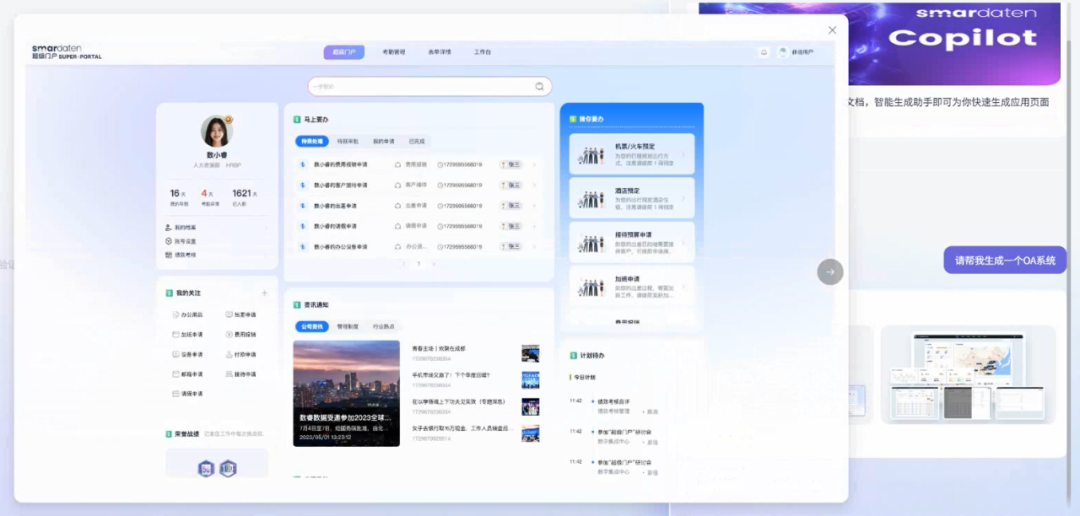Open the 接待申请 shortcut icon
Image resolution: width=1080 pixels, height=516 pixels.
coord(229,374)
